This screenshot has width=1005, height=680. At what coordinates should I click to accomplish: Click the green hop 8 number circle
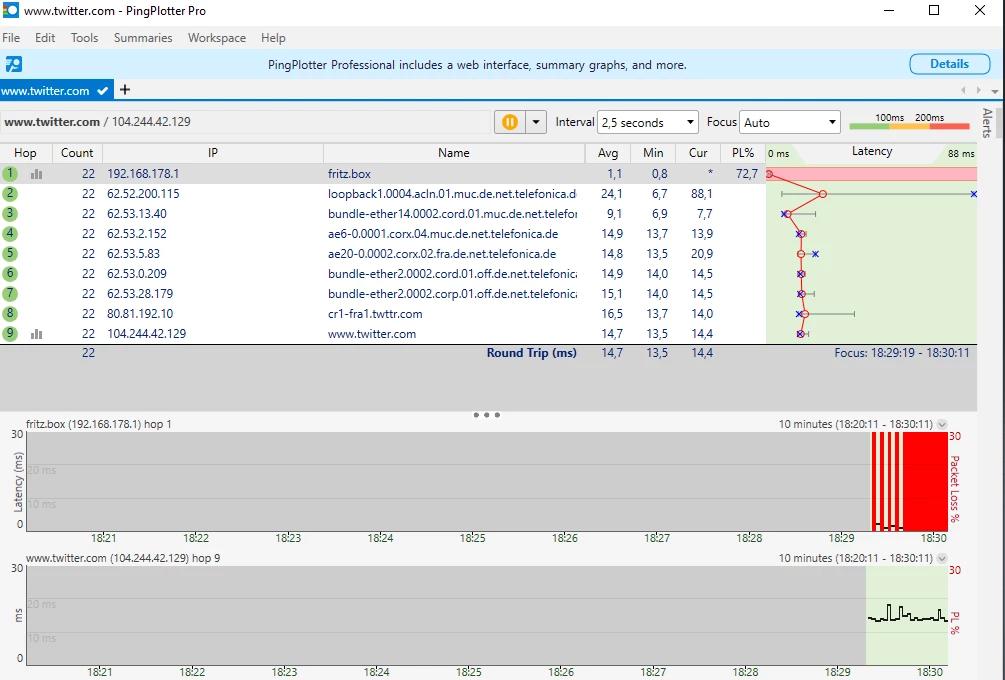pyautogui.click(x=10, y=314)
